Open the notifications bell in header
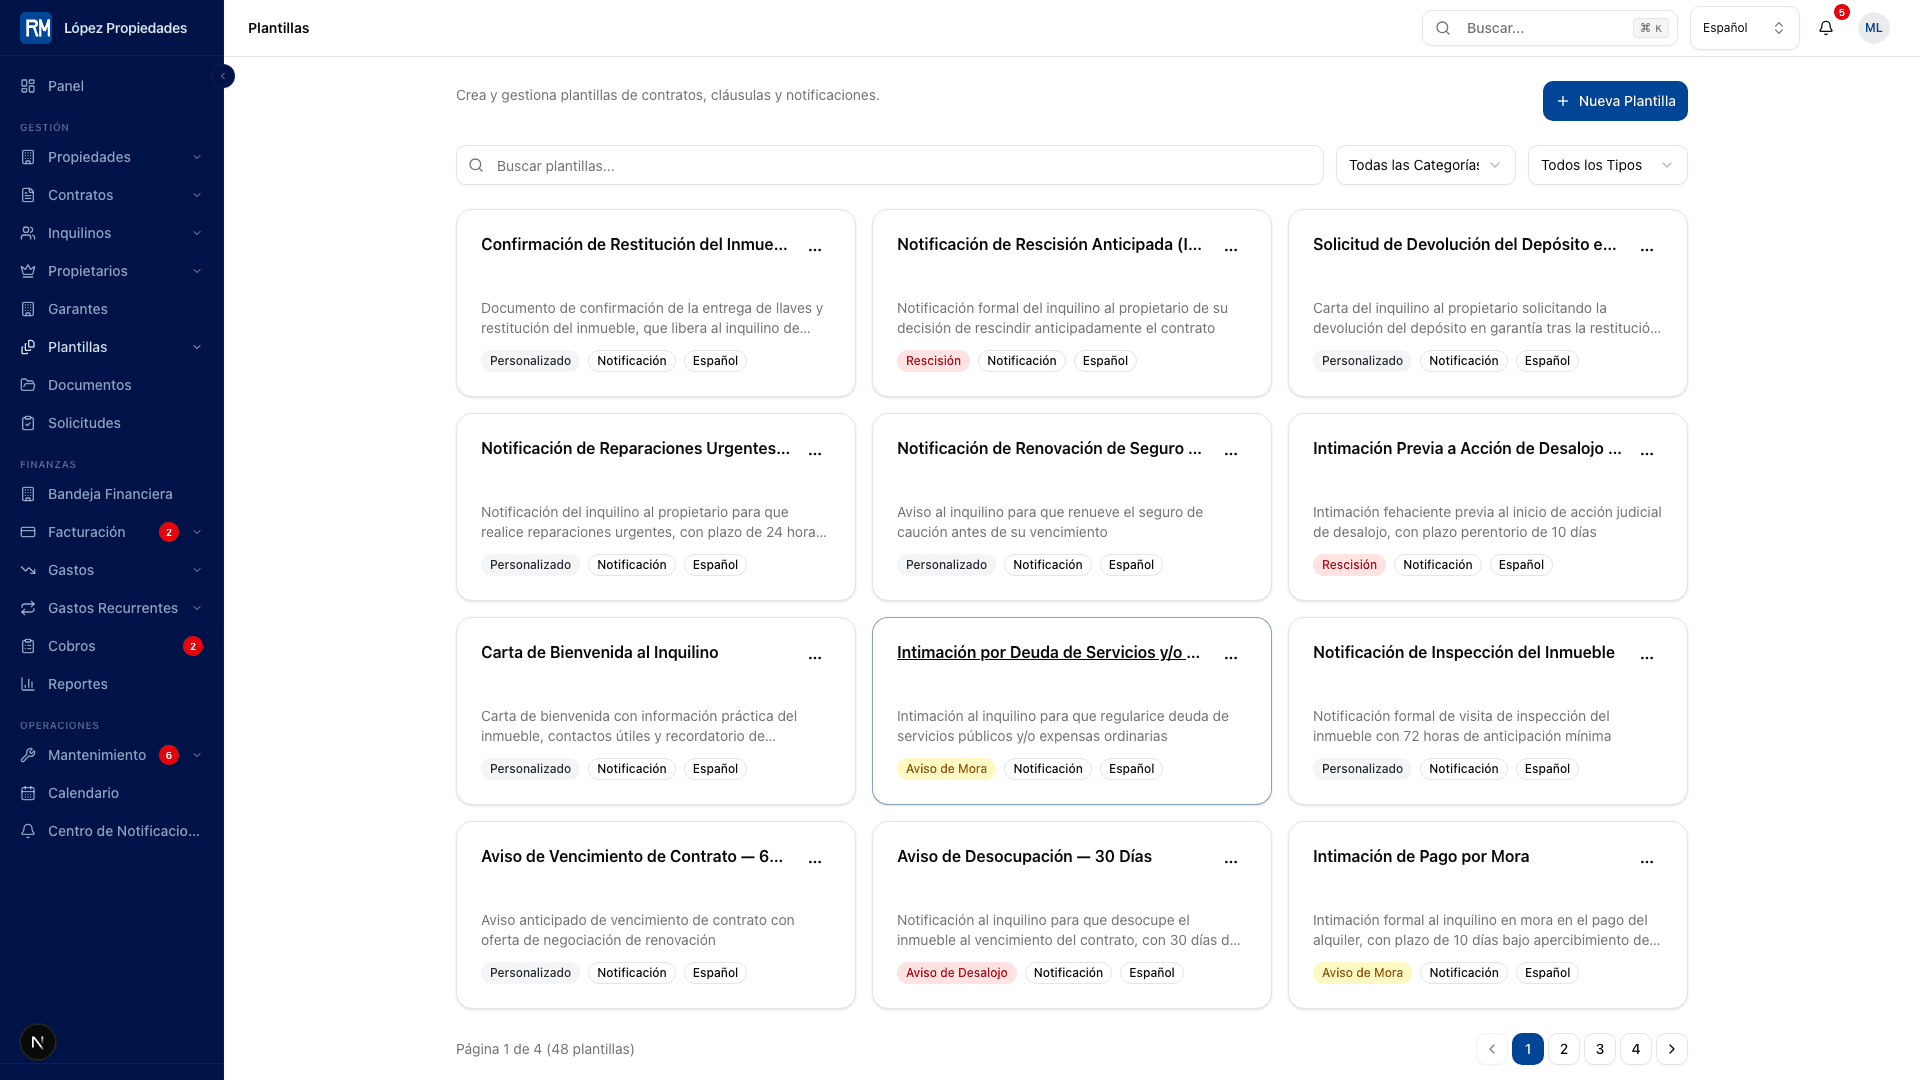Viewport: 1920px width, 1080px height. tap(1826, 28)
